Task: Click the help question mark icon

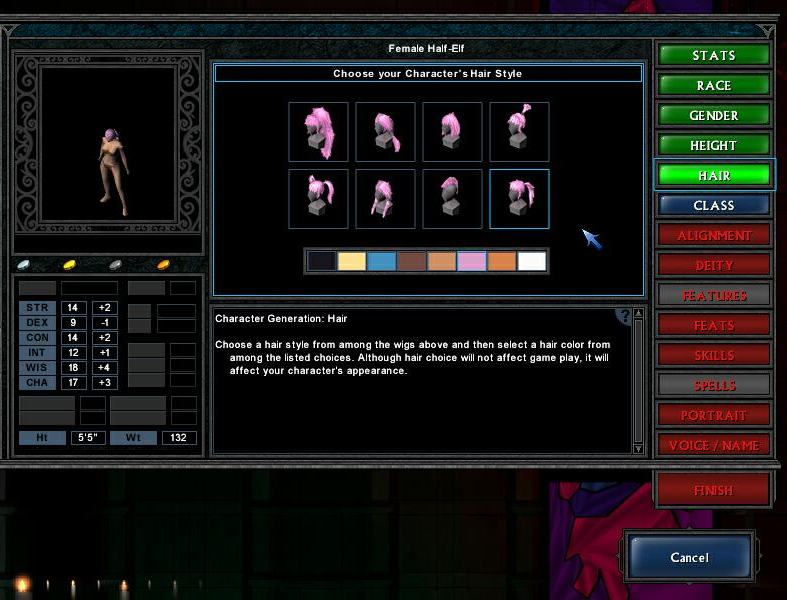Action: click(626, 316)
